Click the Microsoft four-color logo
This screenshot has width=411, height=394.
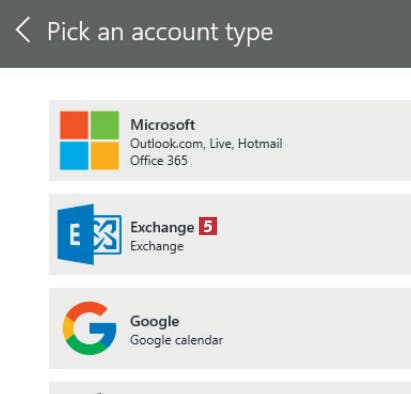[x=89, y=140]
